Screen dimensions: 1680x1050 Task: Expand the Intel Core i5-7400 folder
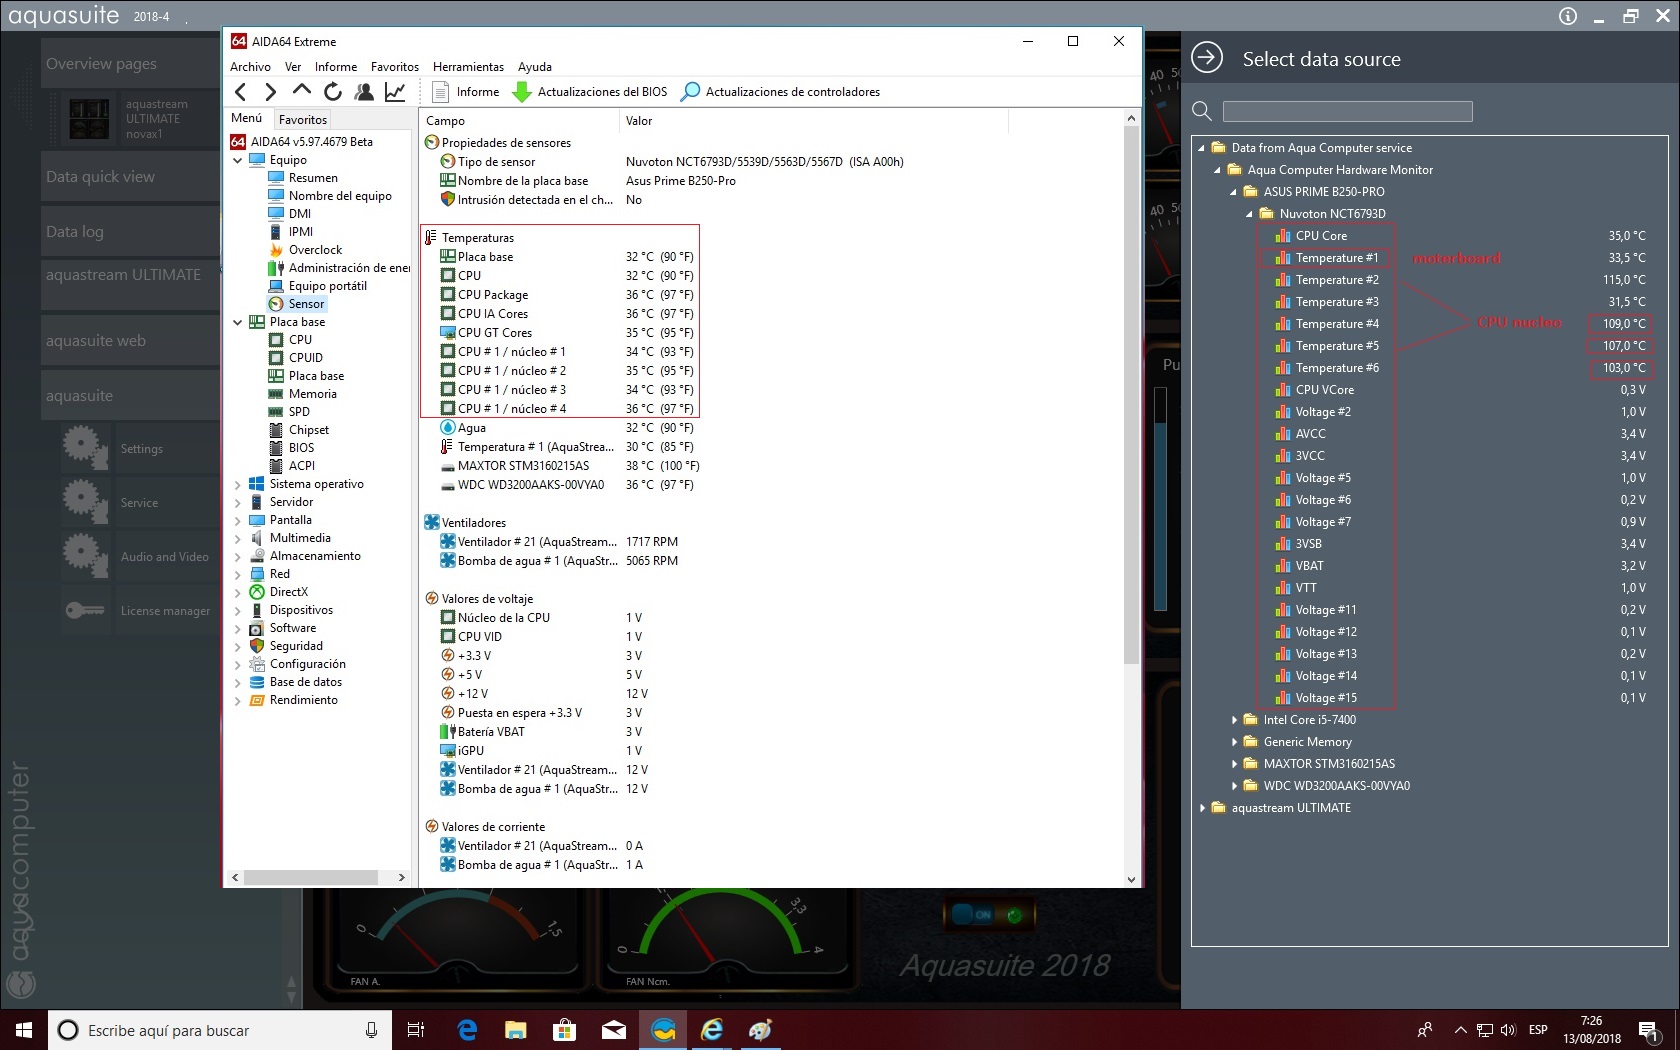tap(1234, 720)
